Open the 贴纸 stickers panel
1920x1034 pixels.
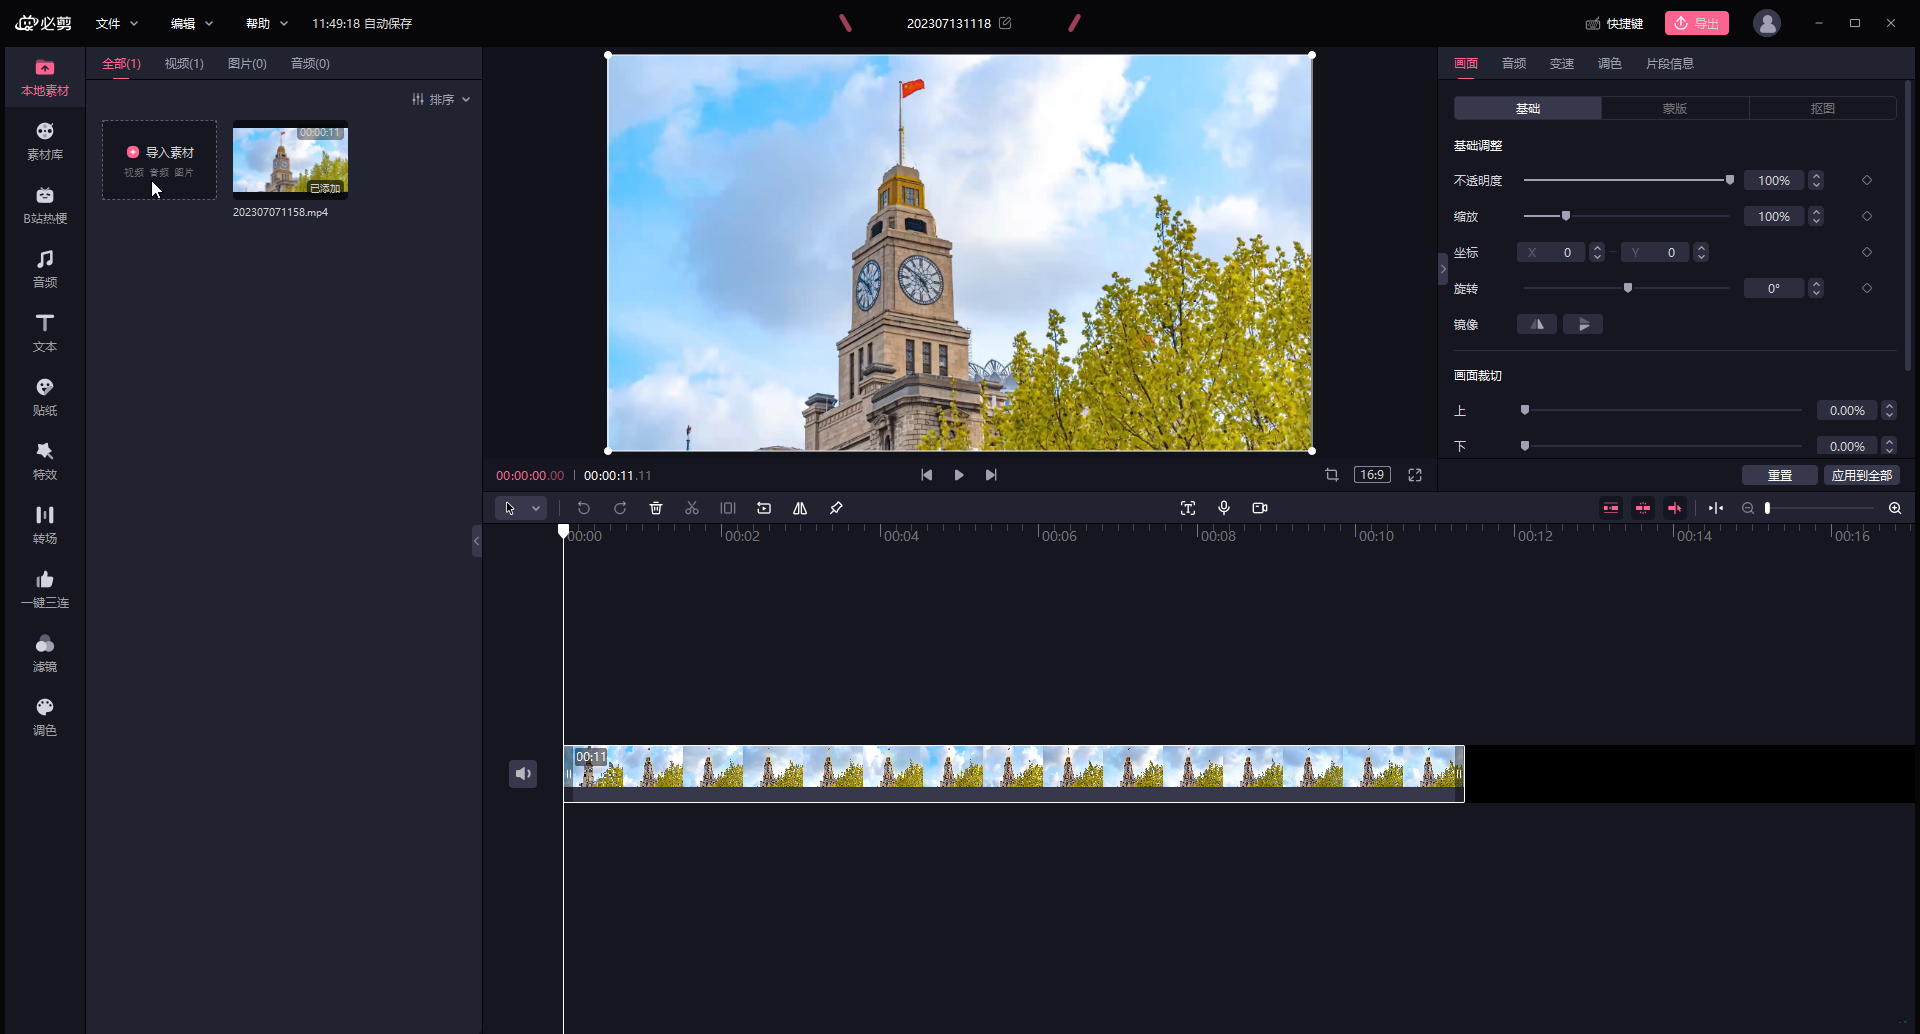(x=45, y=397)
